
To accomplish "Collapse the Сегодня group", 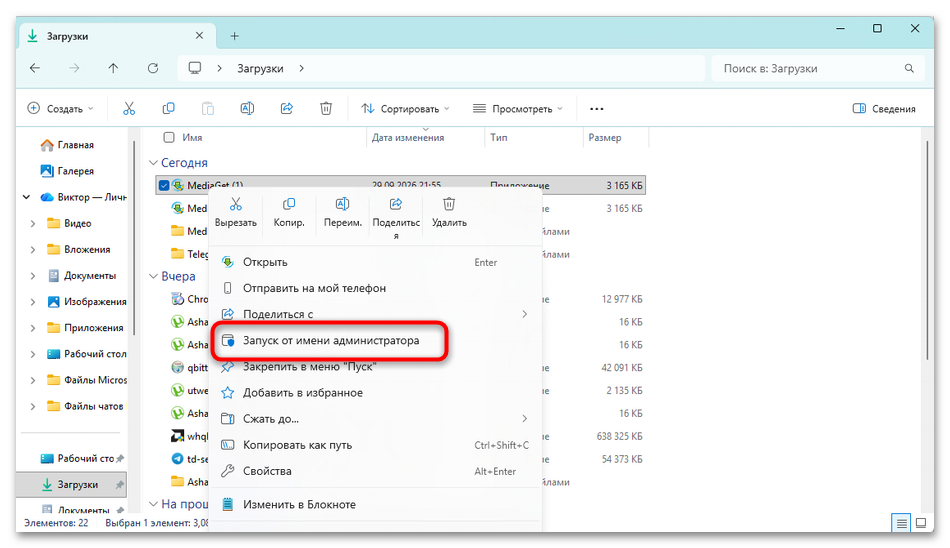I will (x=153, y=163).
